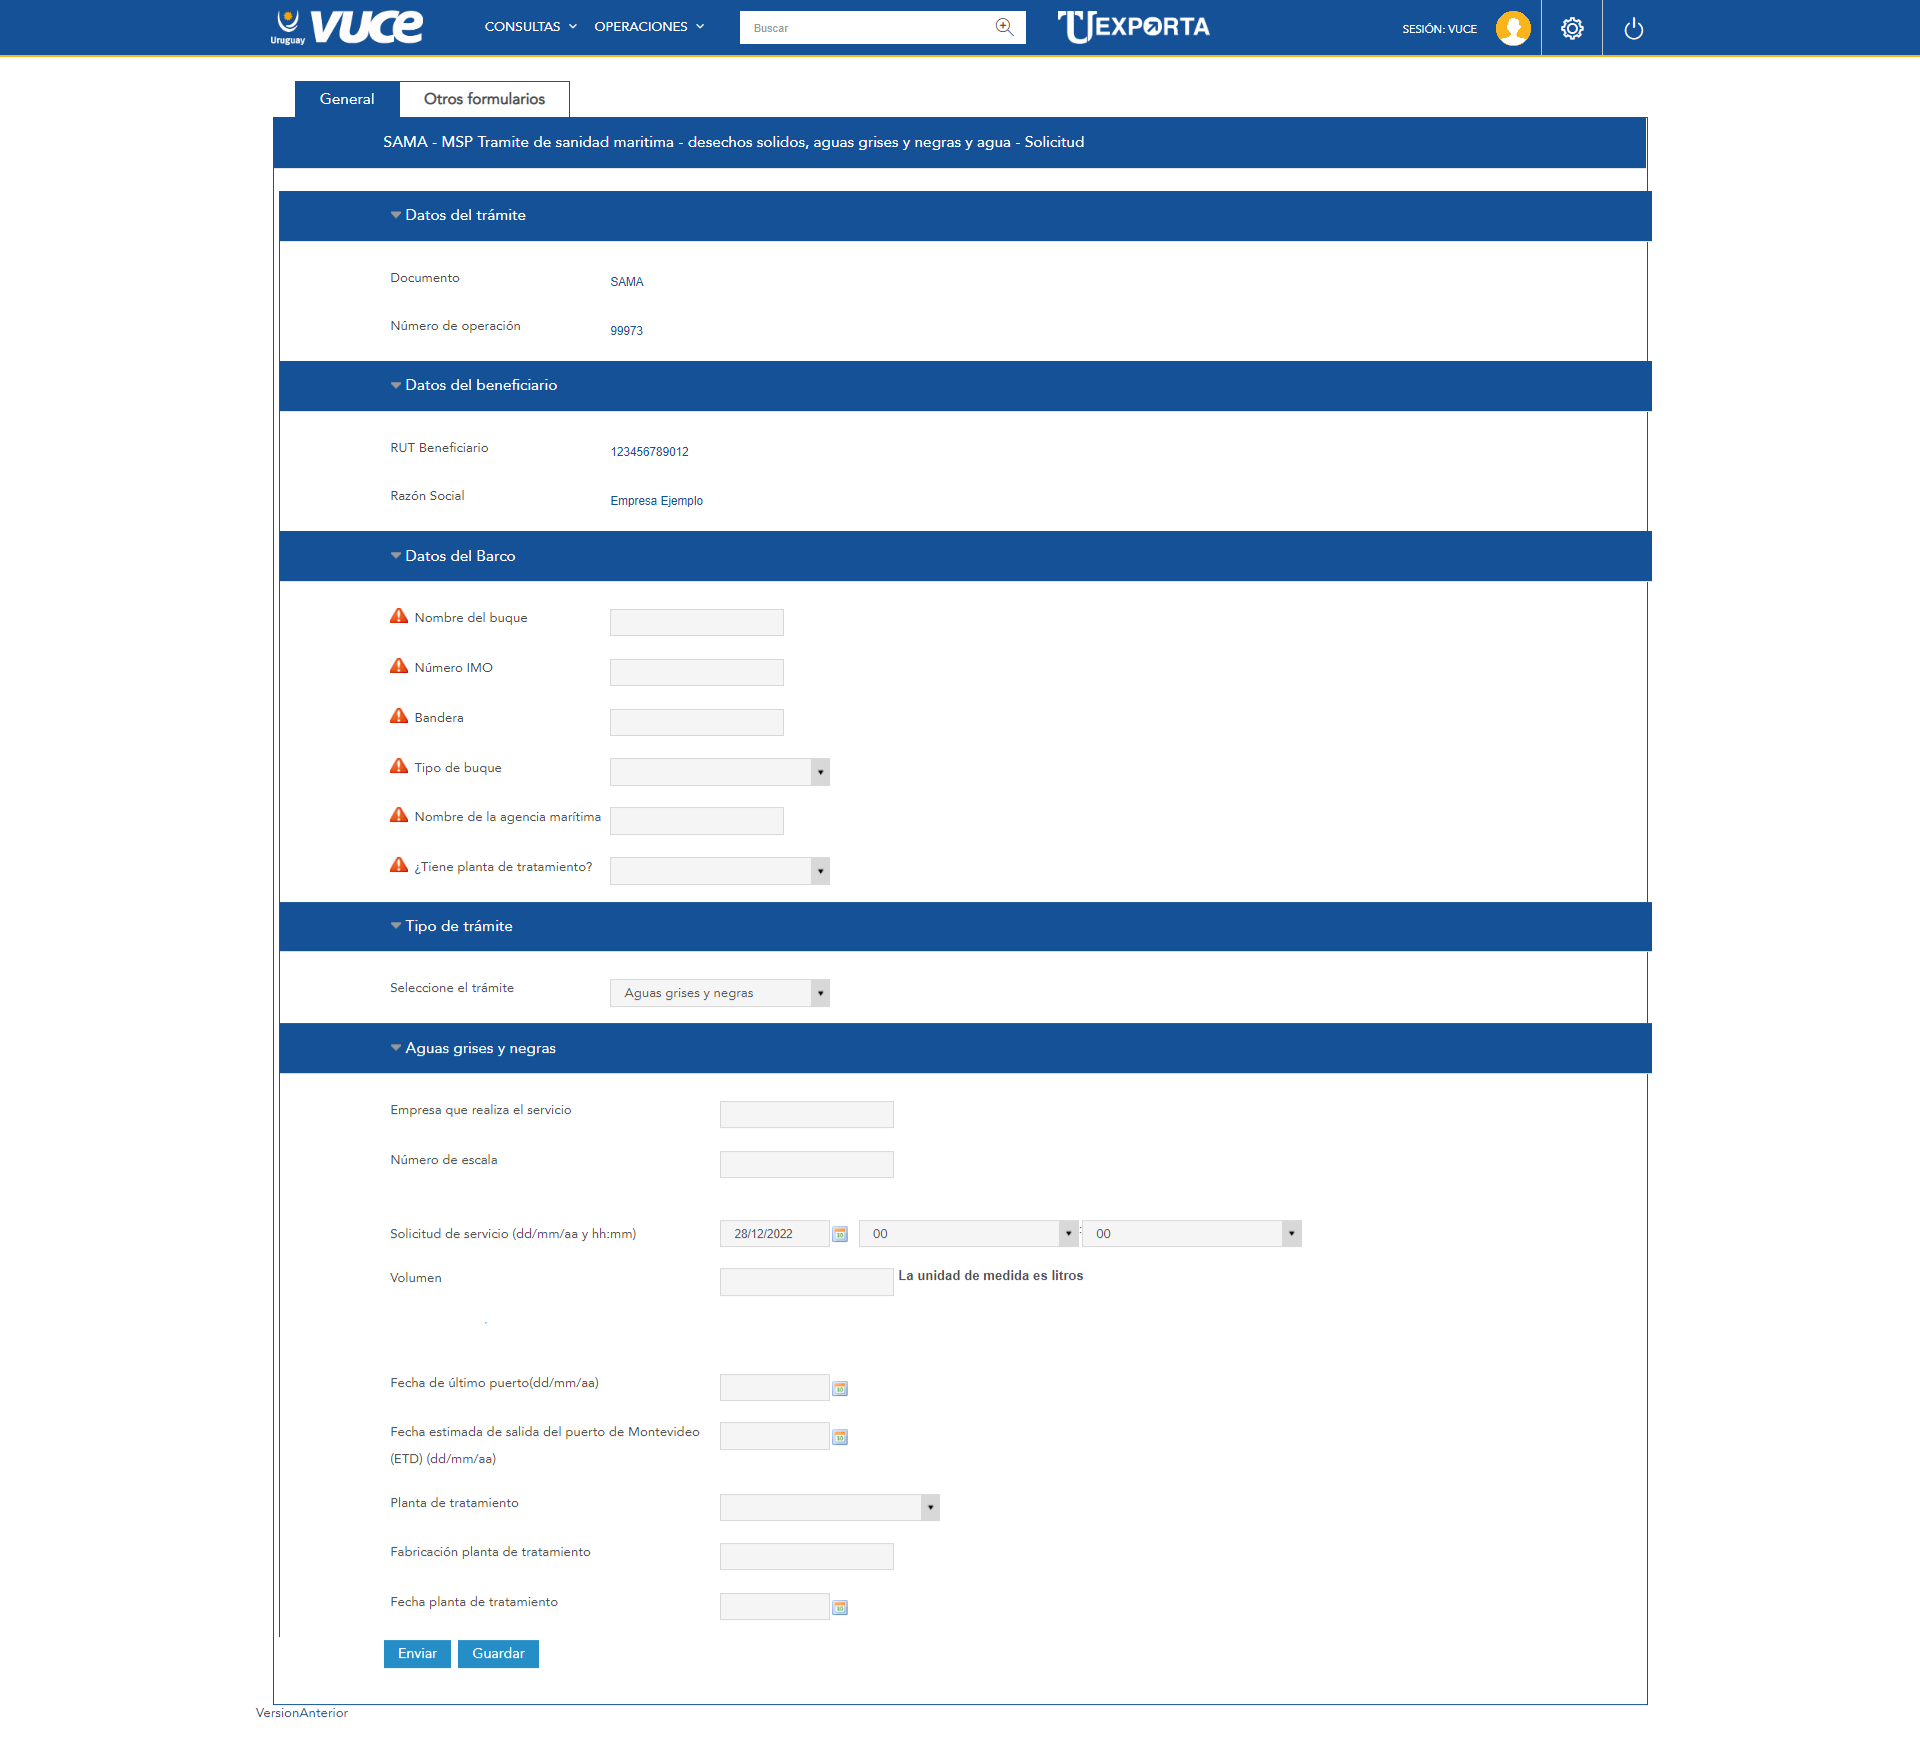Open the CONSULTAS menu

click(530, 27)
